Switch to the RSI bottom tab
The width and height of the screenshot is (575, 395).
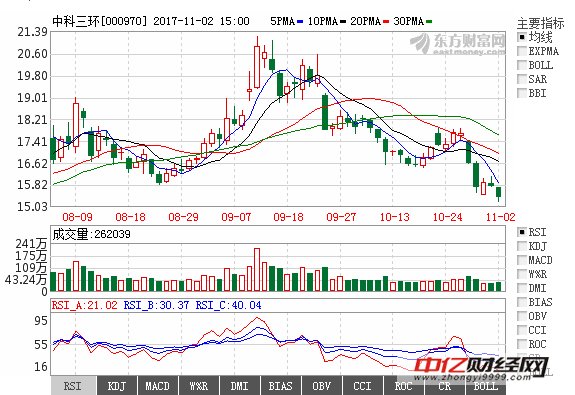pos(73,386)
